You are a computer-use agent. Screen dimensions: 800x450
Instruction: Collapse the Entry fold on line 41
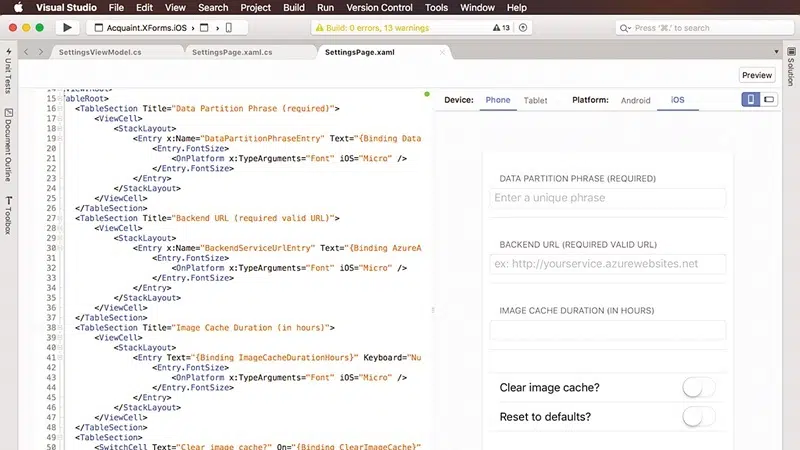click(60, 358)
